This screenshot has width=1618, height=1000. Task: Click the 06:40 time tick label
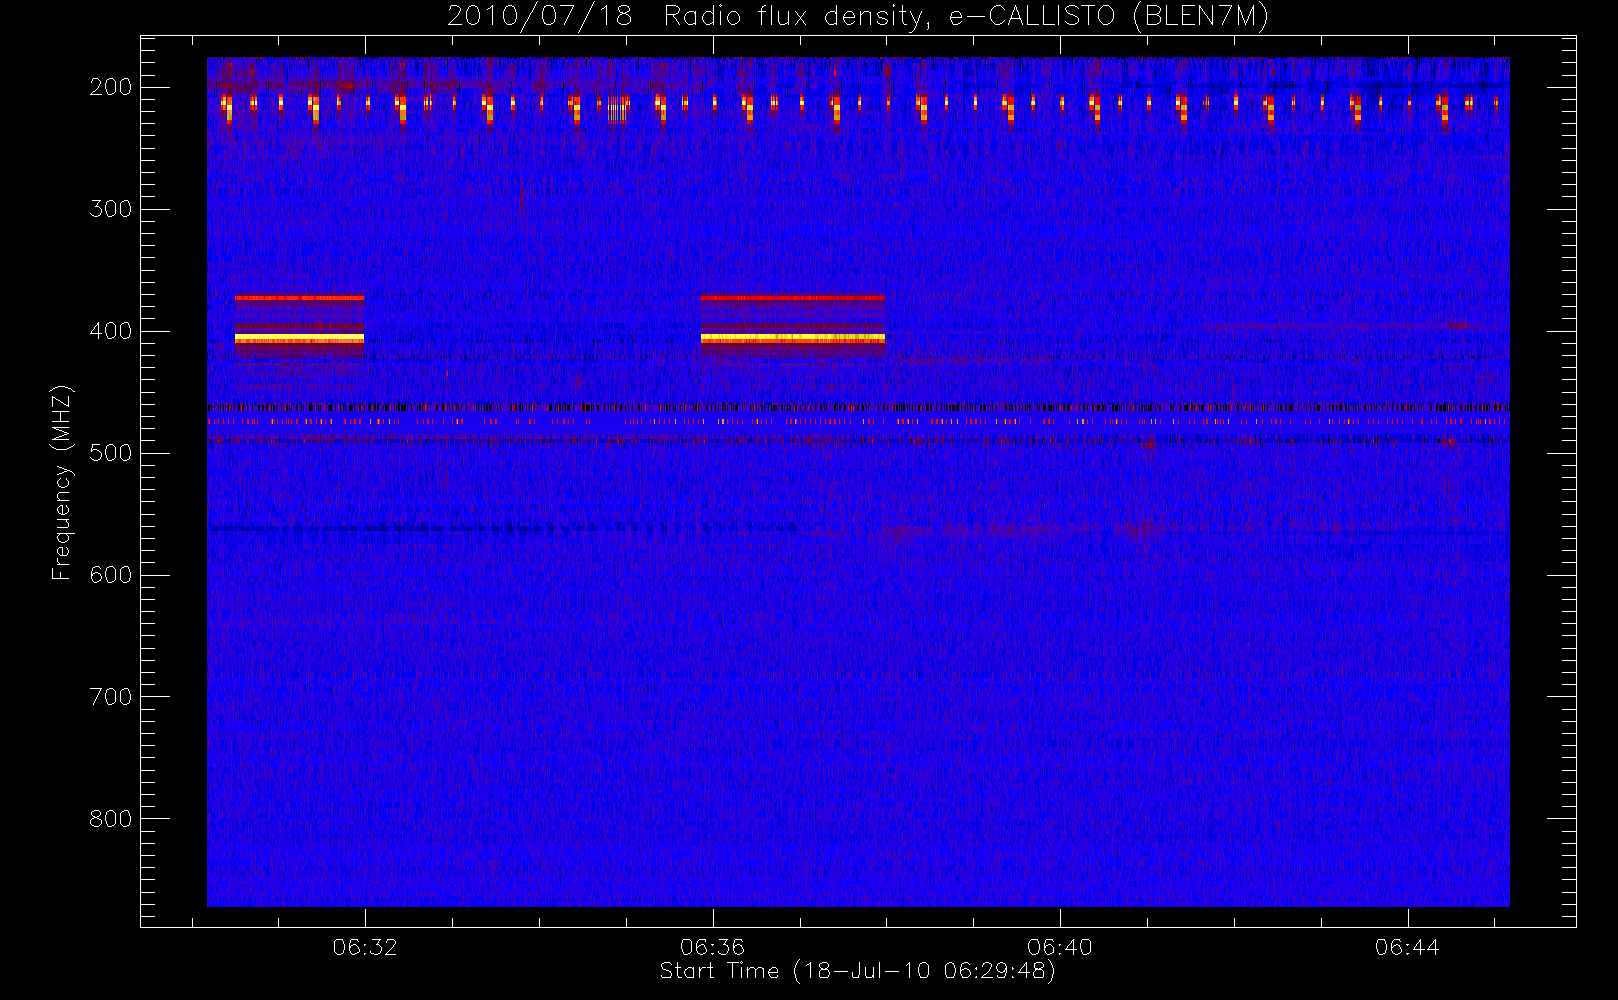(x=1060, y=947)
